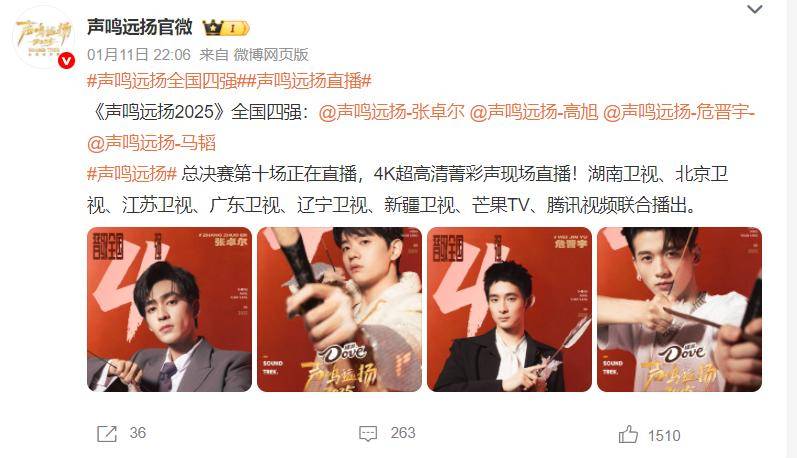Open mention @声鸣远扬-张卓尔
The width and height of the screenshot is (797, 458).
point(392,112)
